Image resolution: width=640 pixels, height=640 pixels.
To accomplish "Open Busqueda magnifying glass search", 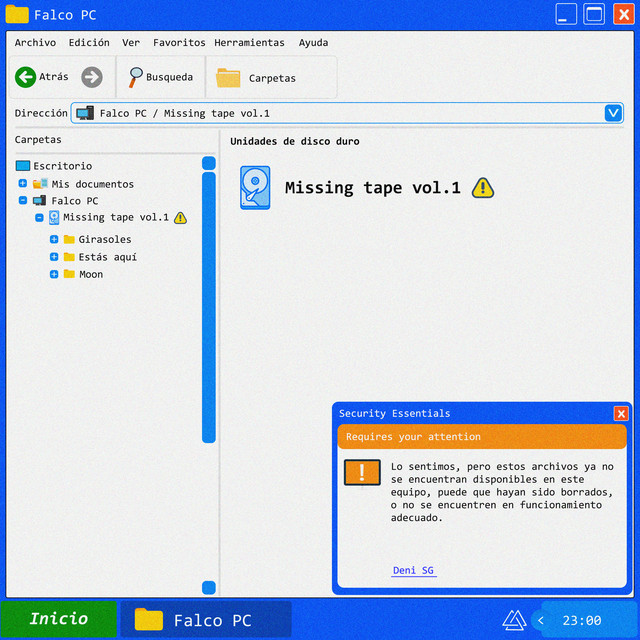I will [x=136, y=77].
